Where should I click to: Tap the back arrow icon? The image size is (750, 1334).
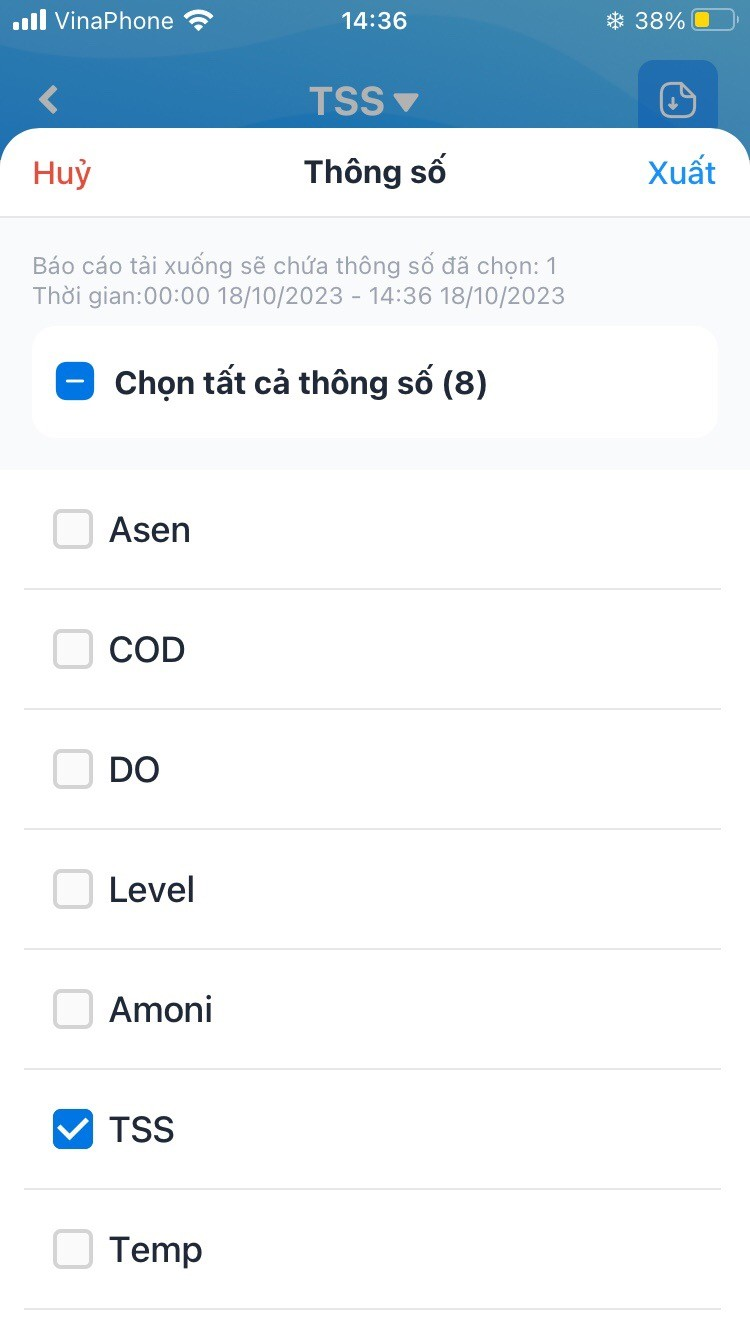tap(48, 100)
